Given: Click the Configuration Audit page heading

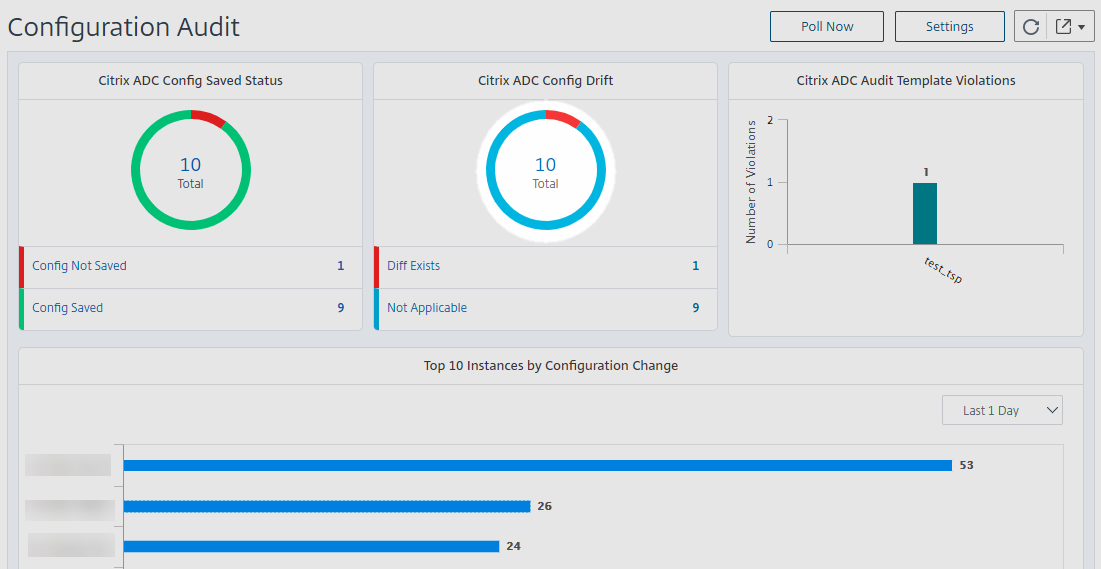Looking at the screenshot, I should point(124,27).
